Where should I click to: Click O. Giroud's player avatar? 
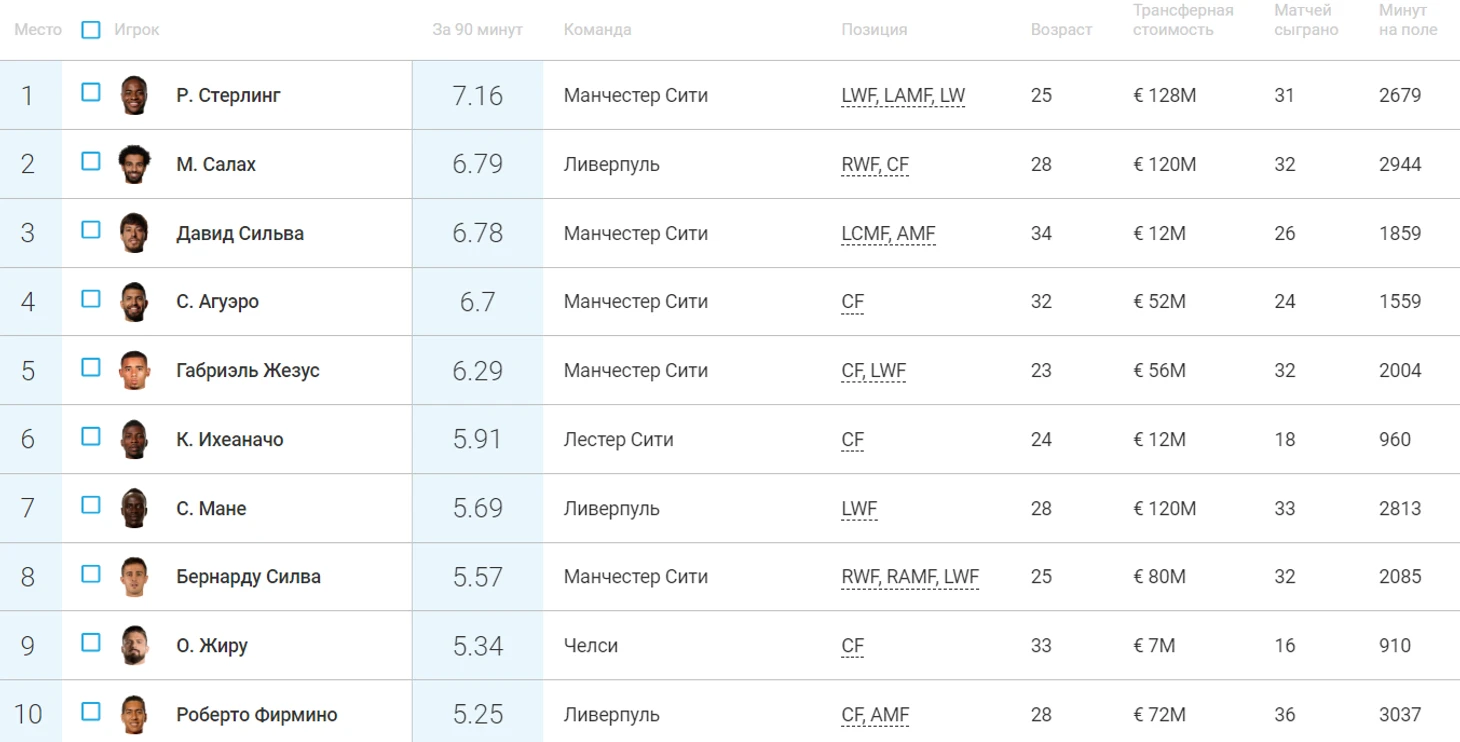coord(133,645)
